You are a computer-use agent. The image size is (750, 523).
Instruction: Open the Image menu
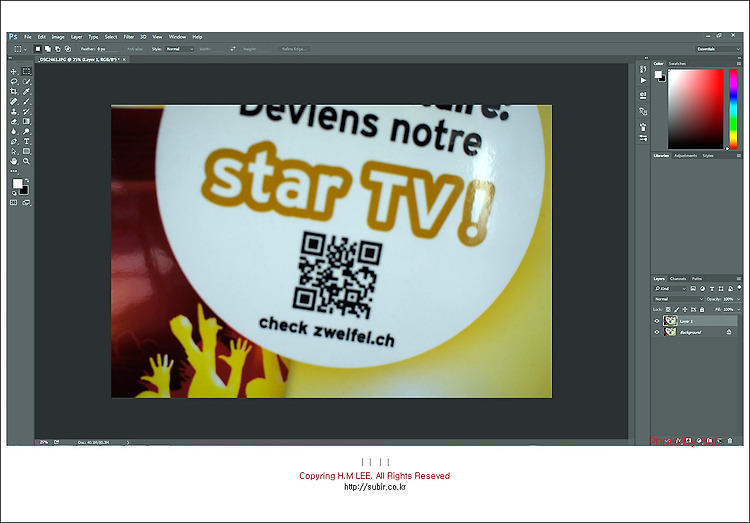(x=58, y=37)
